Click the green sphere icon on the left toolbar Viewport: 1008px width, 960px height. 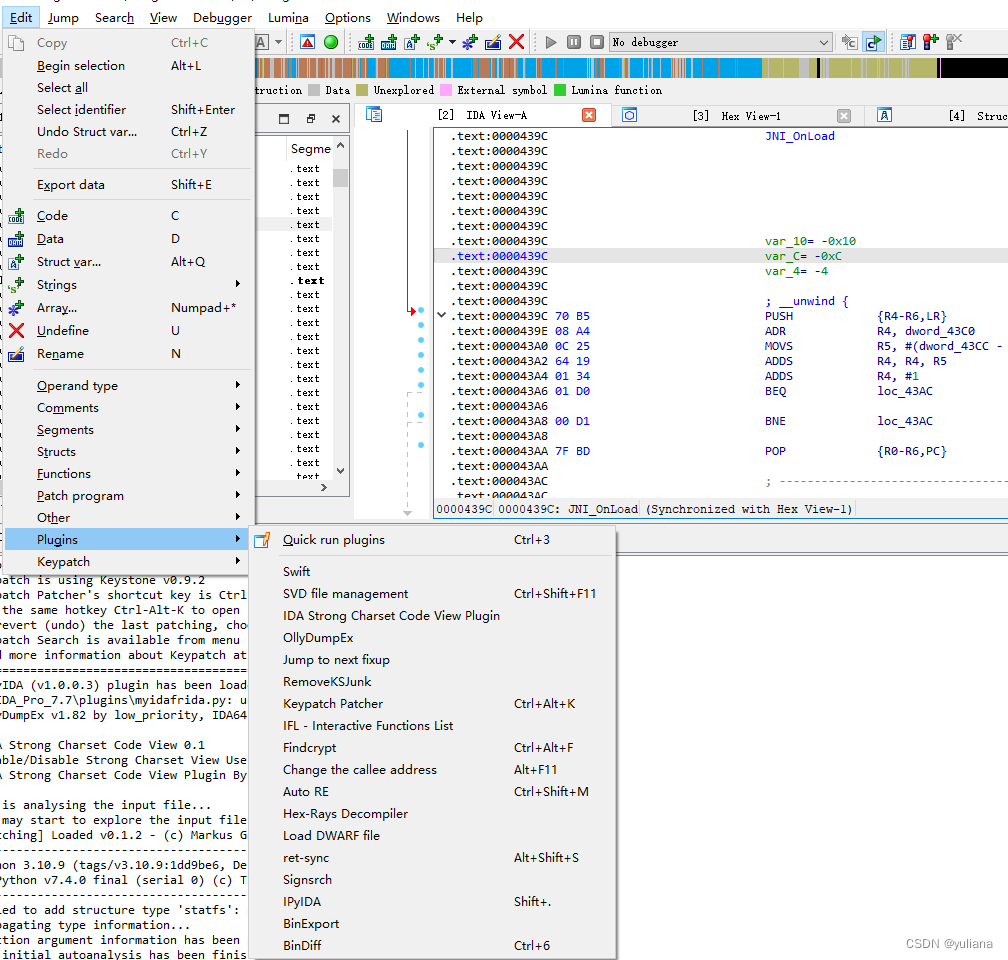pos(330,41)
